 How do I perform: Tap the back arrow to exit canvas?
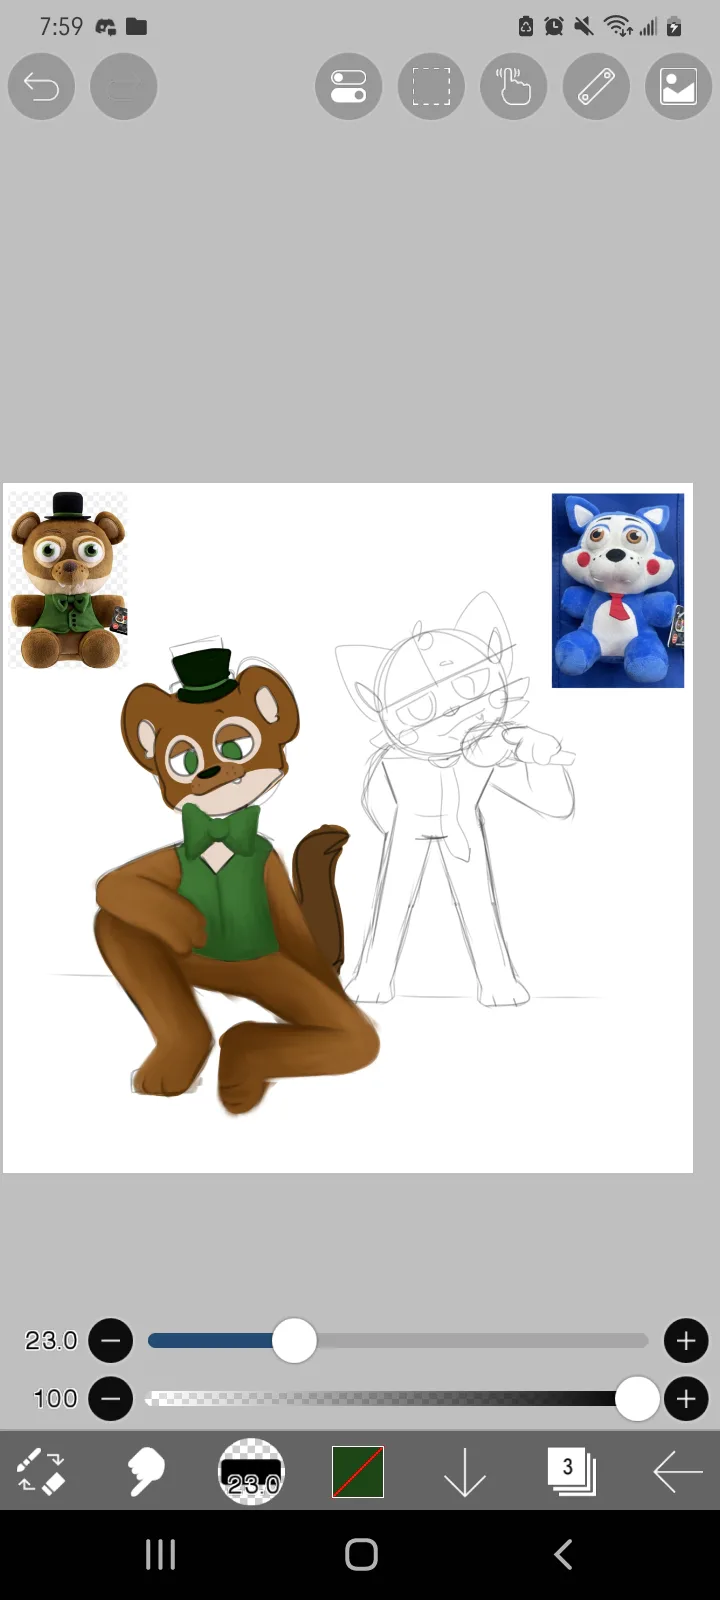tap(677, 1472)
